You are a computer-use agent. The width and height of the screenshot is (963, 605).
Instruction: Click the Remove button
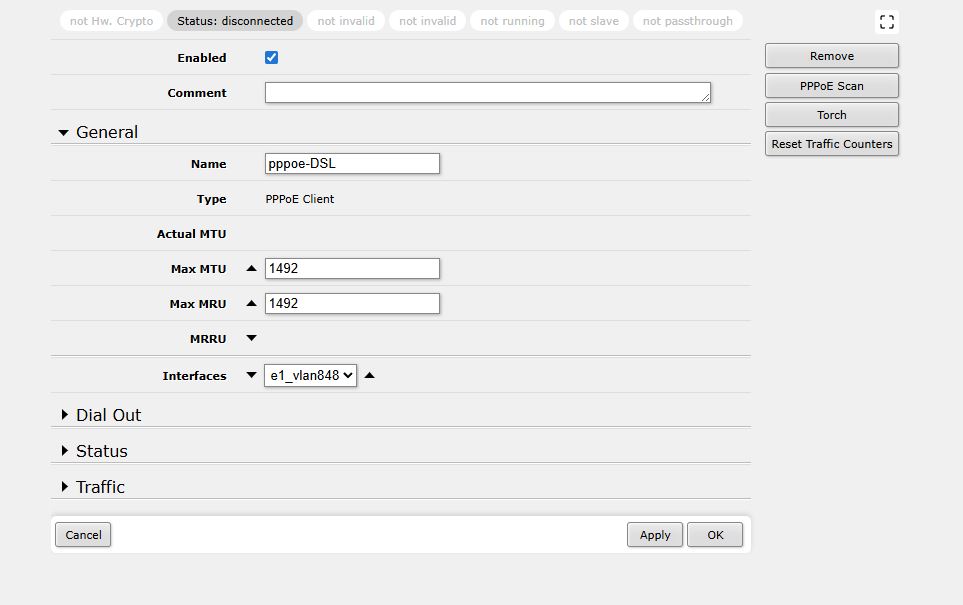click(x=832, y=56)
